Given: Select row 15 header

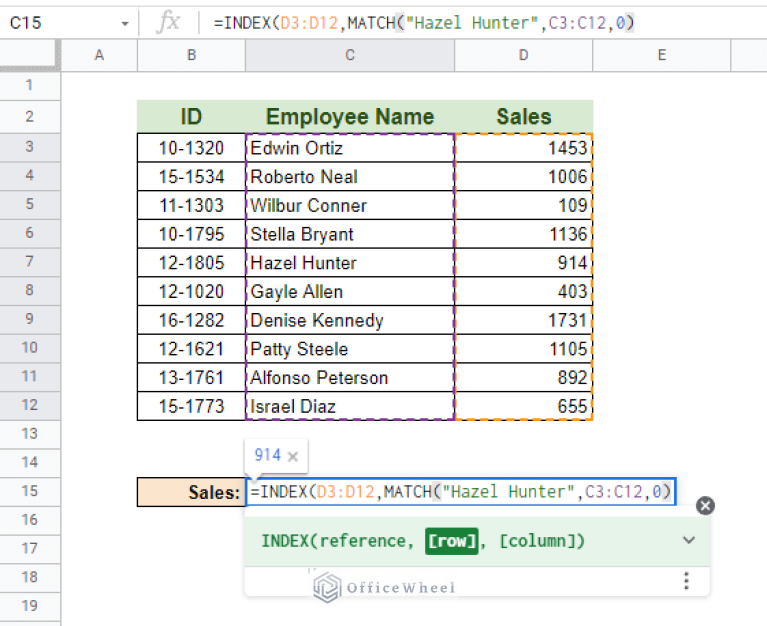Looking at the screenshot, I should tap(29, 491).
